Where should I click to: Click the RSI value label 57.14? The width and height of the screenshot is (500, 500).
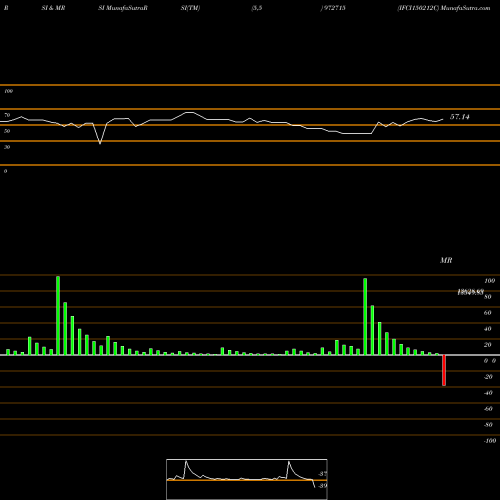tap(460, 117)
